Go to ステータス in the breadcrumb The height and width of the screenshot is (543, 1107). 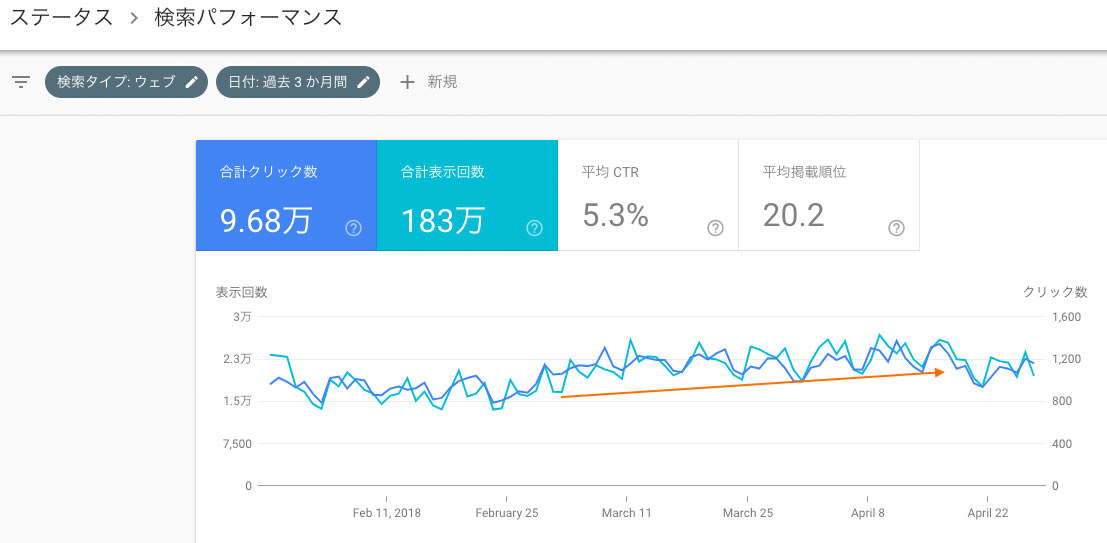59,17
